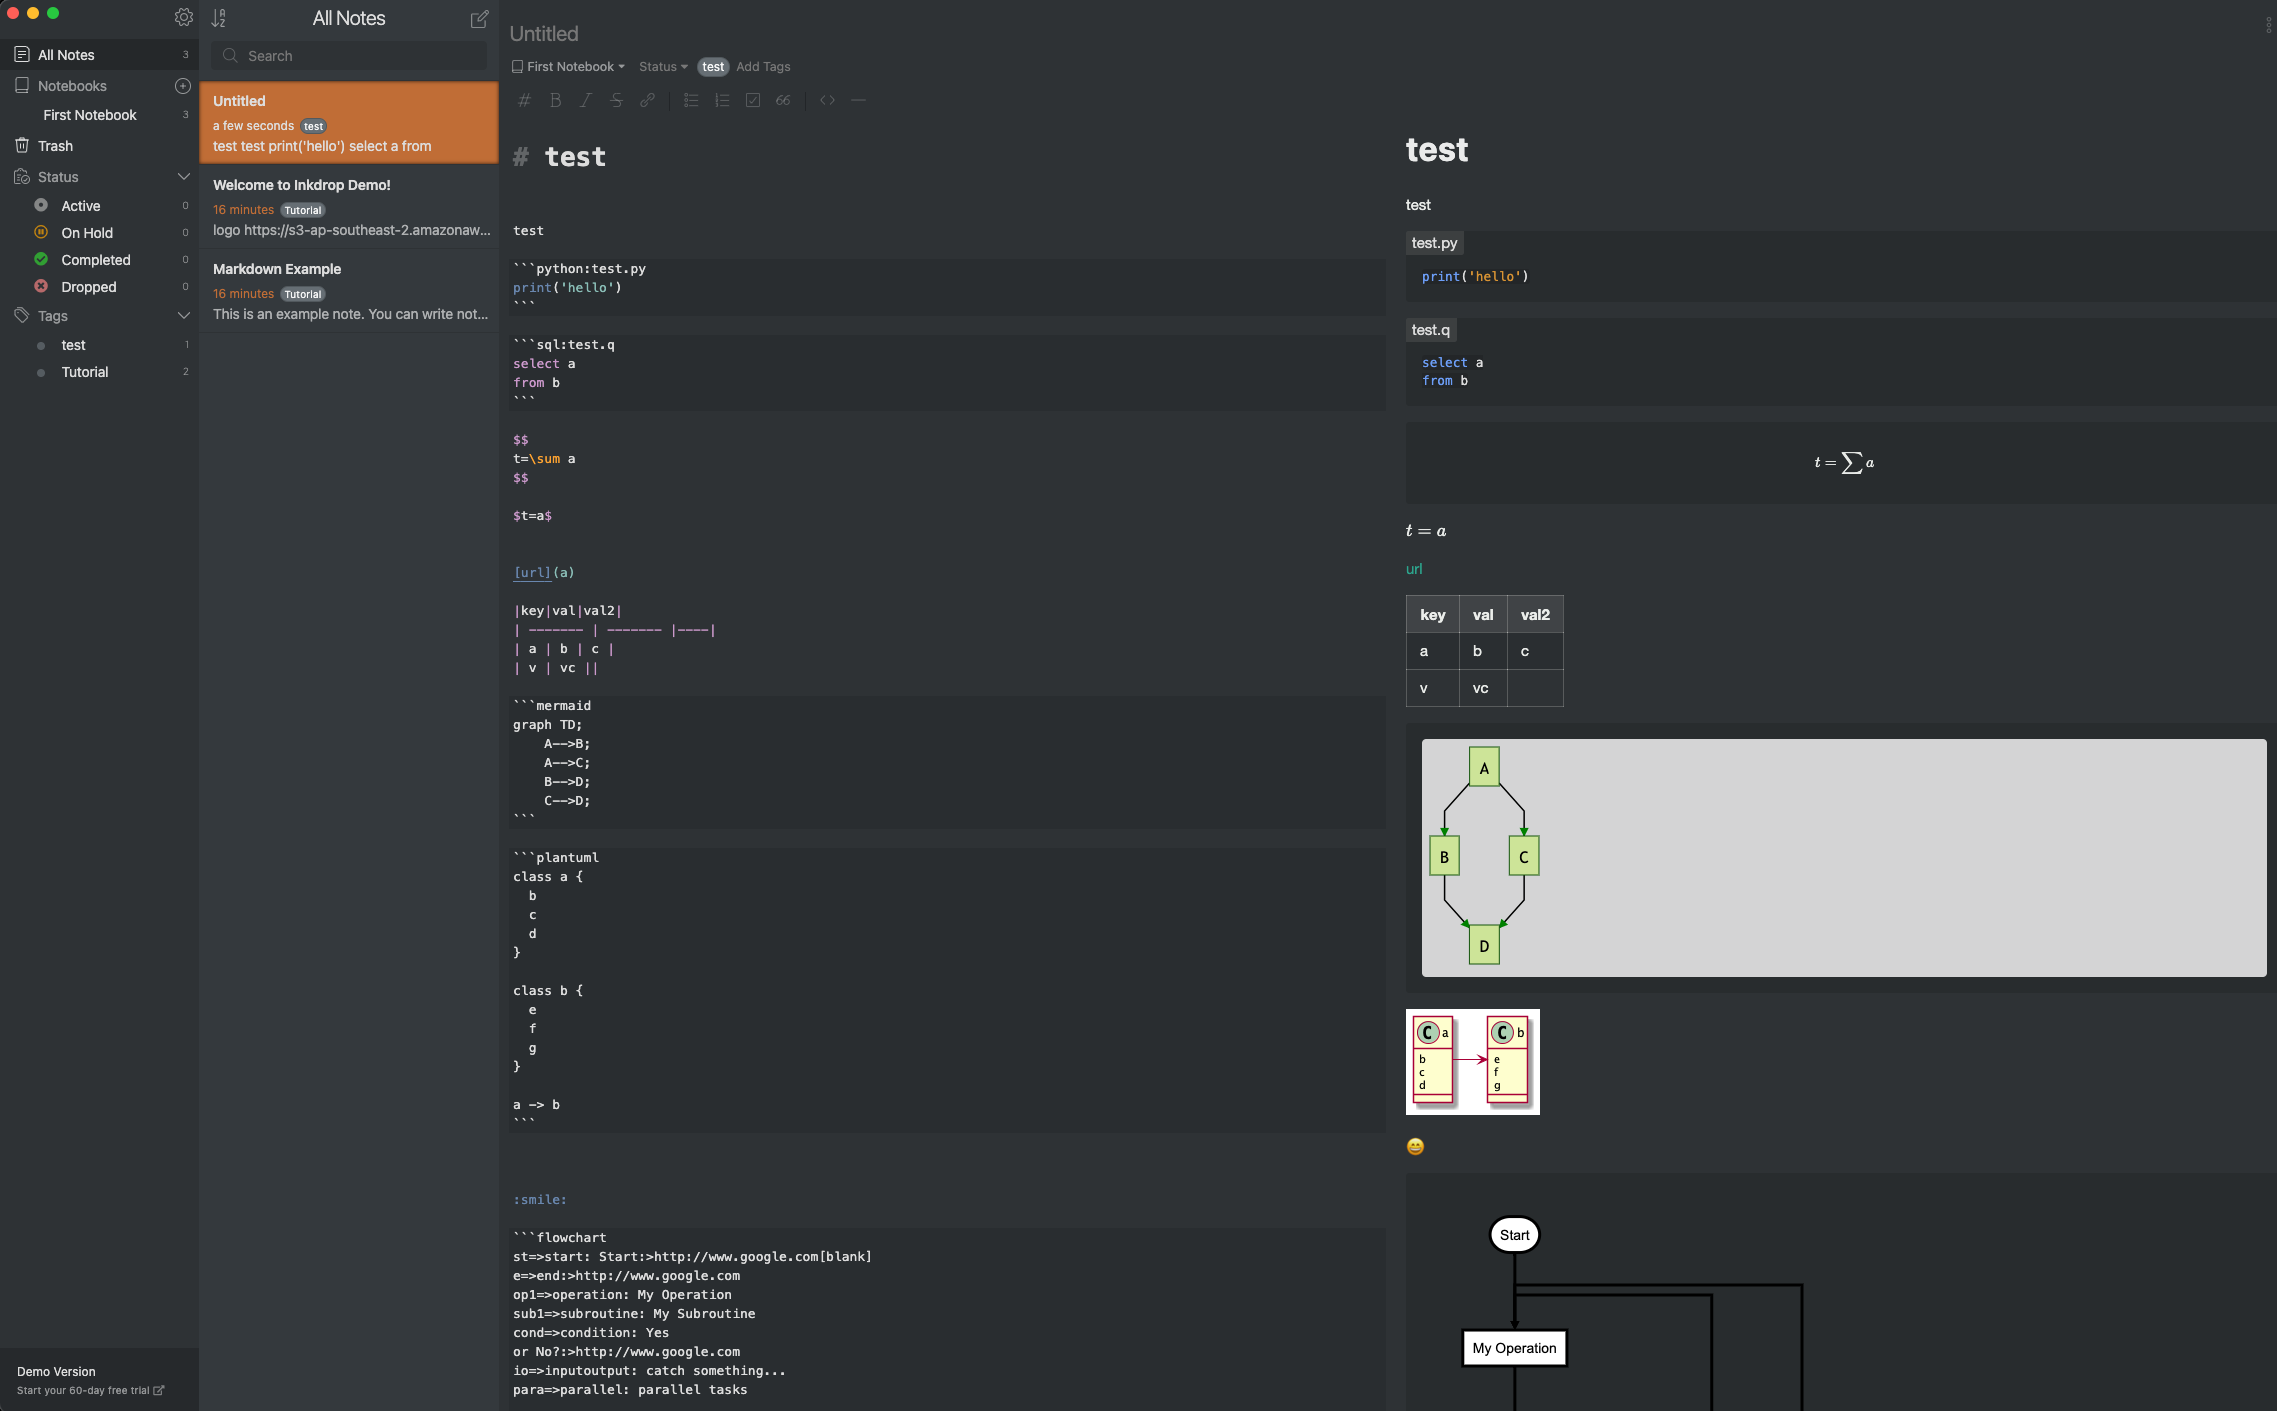
Task: Select the test tag chip in the note header
Action: 713,67
